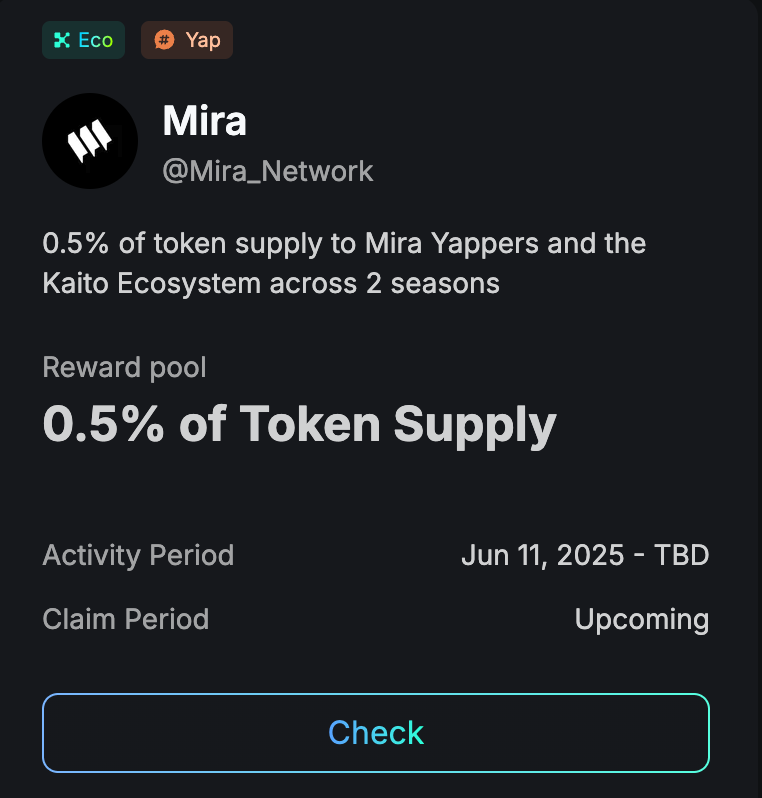
Task: Open the @Mira_Network handle link
Action: pos(268,171)
